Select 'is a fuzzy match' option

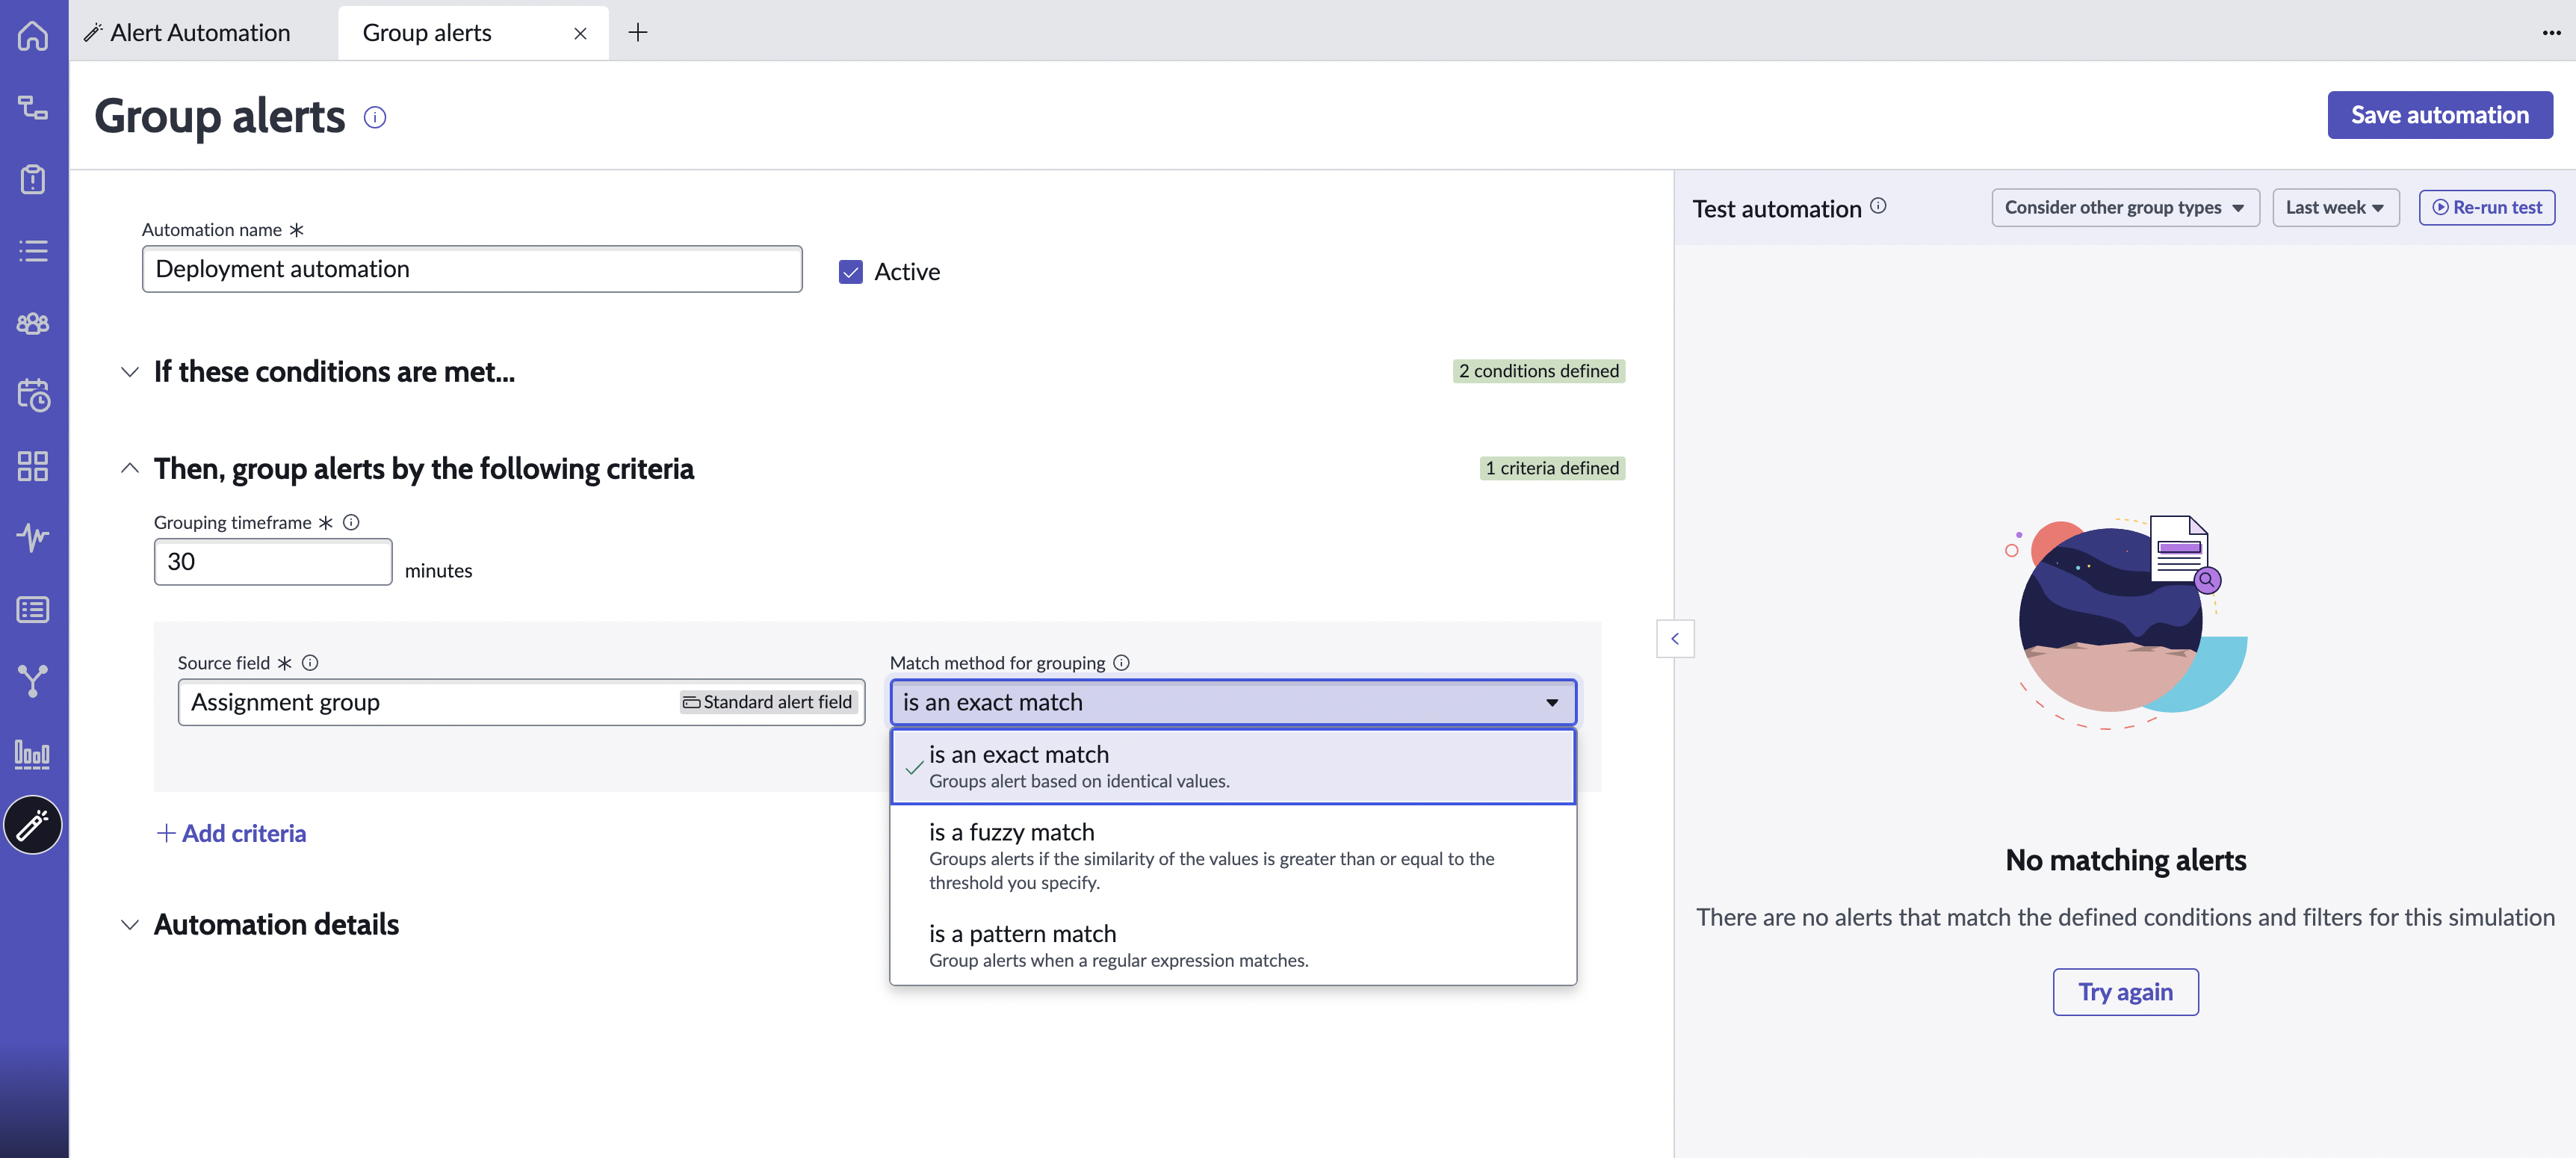click(1233, 856)
